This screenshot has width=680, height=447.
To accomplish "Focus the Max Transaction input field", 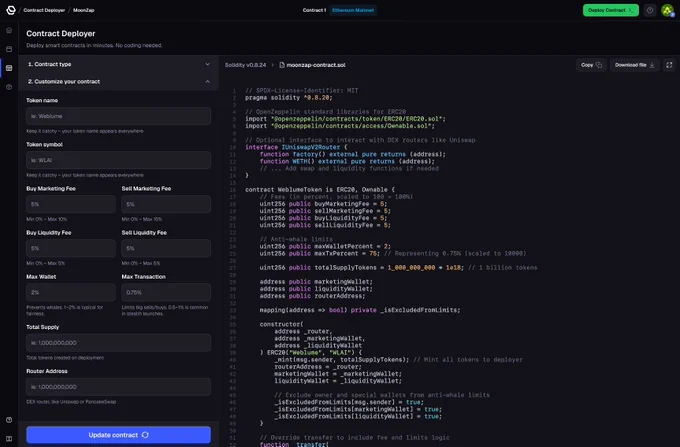I will pyautogui.click(x=166, y=293).
